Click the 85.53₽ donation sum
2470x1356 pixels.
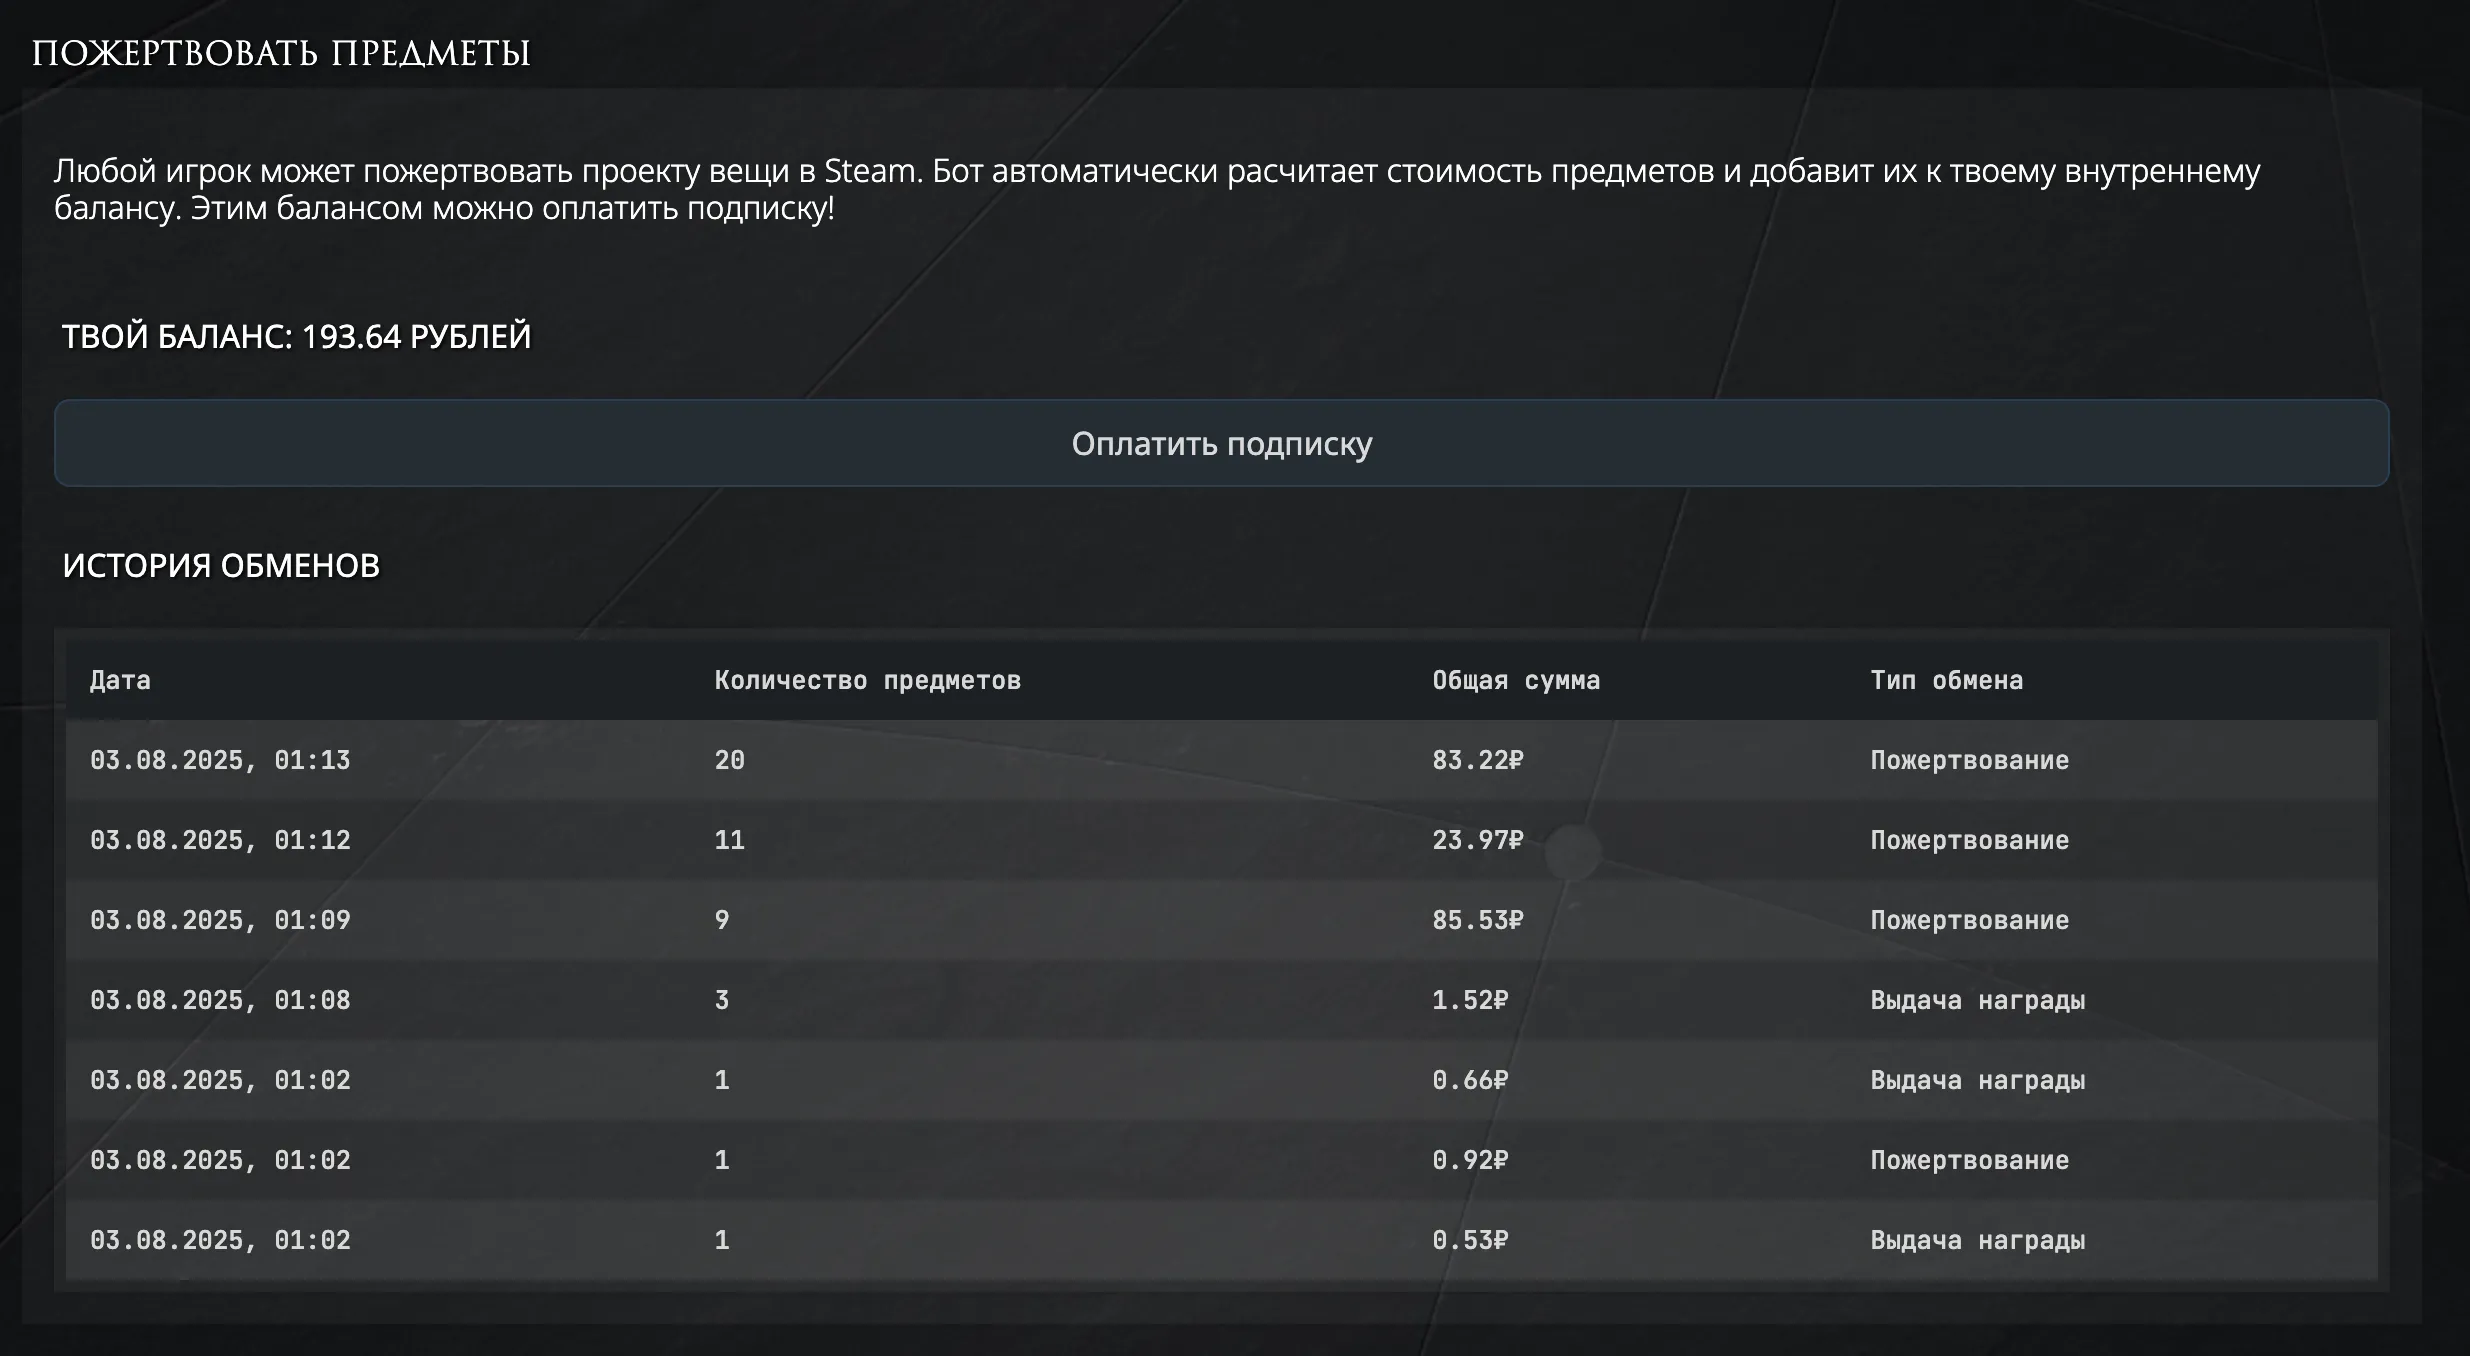(x=1477, y=921)
